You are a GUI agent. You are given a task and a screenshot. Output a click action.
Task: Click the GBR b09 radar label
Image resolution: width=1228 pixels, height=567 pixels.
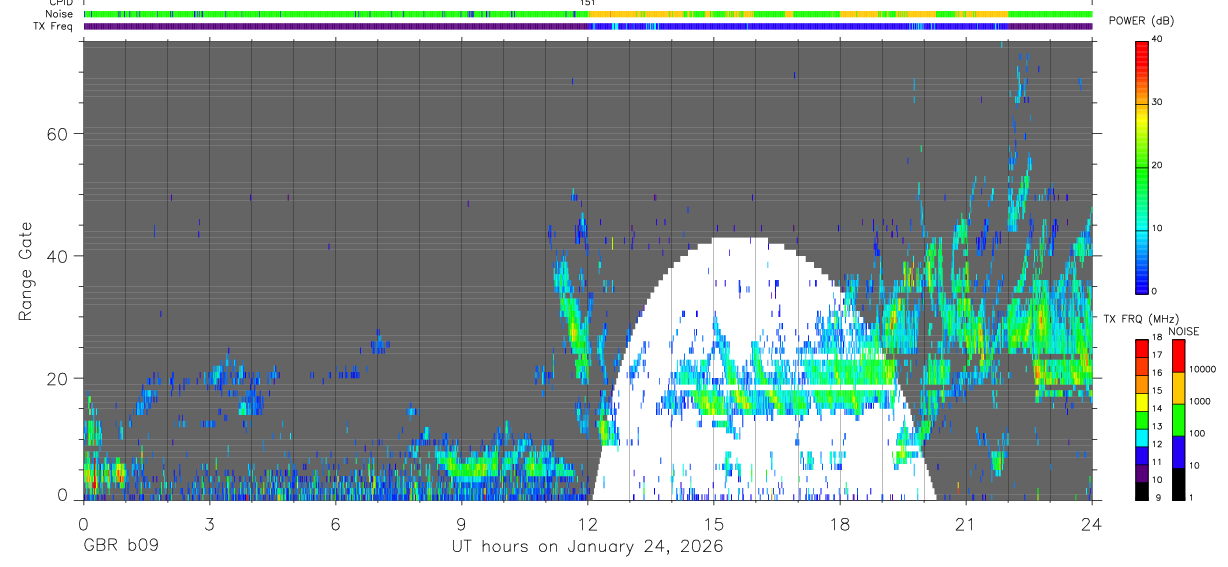(x=120, y=547)
